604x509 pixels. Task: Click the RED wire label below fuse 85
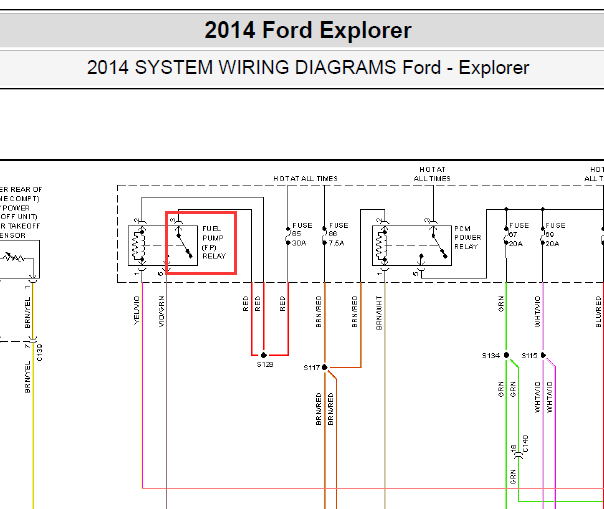point(283,304)
